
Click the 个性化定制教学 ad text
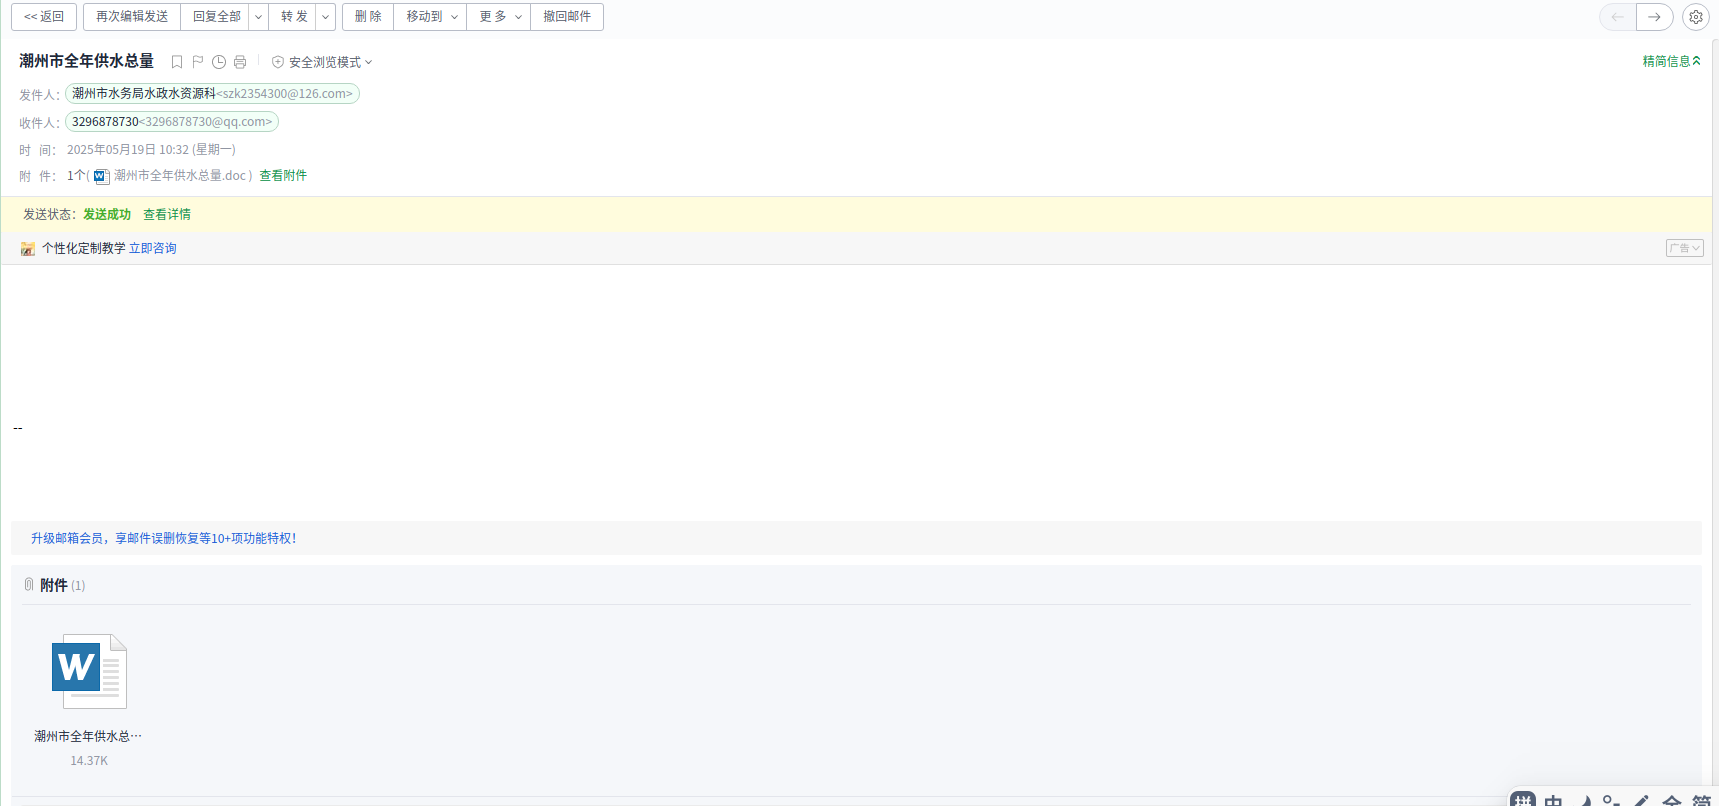click(x=83, y=249)
